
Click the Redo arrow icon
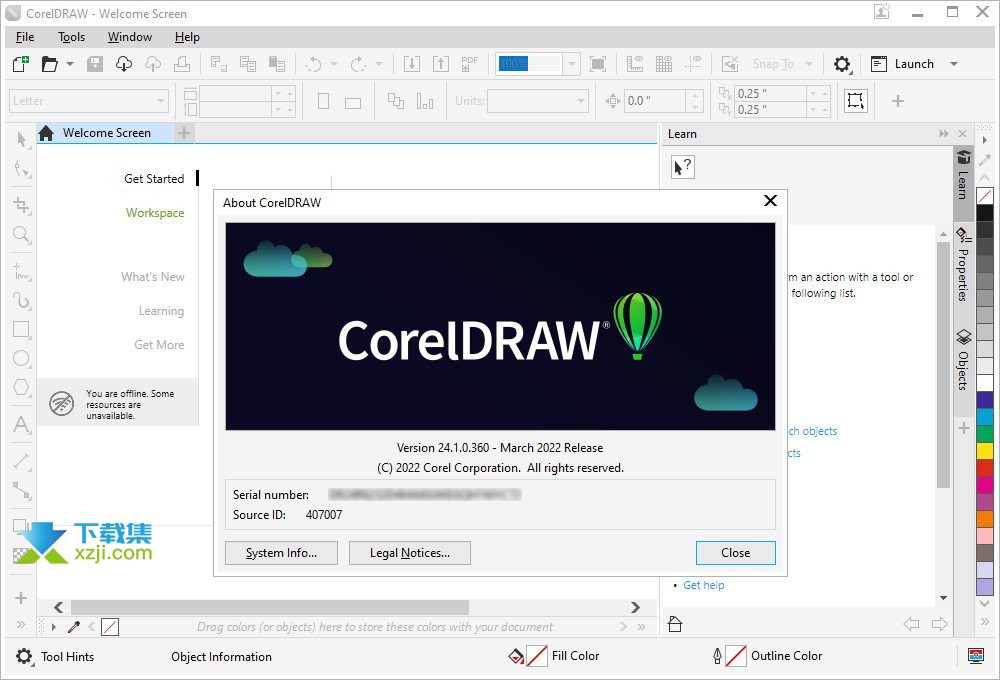click(x=358, y=64)
